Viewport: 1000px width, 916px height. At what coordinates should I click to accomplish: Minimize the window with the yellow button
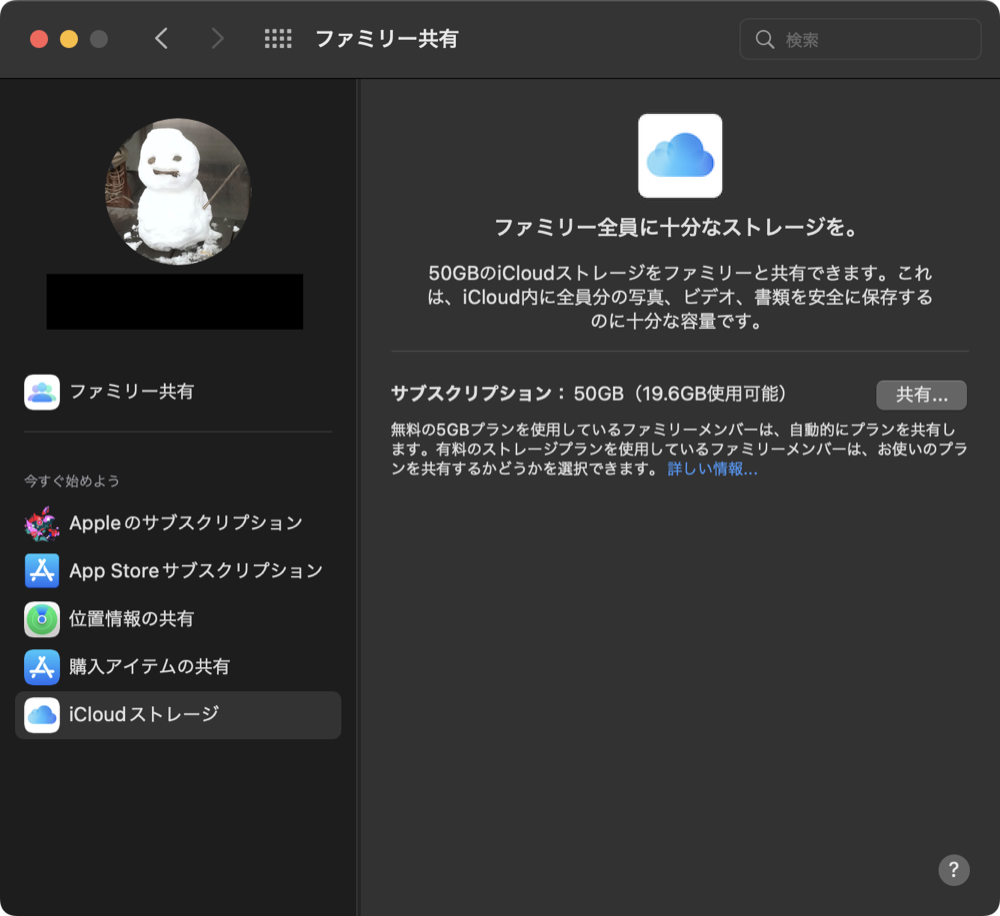[69, 39]
